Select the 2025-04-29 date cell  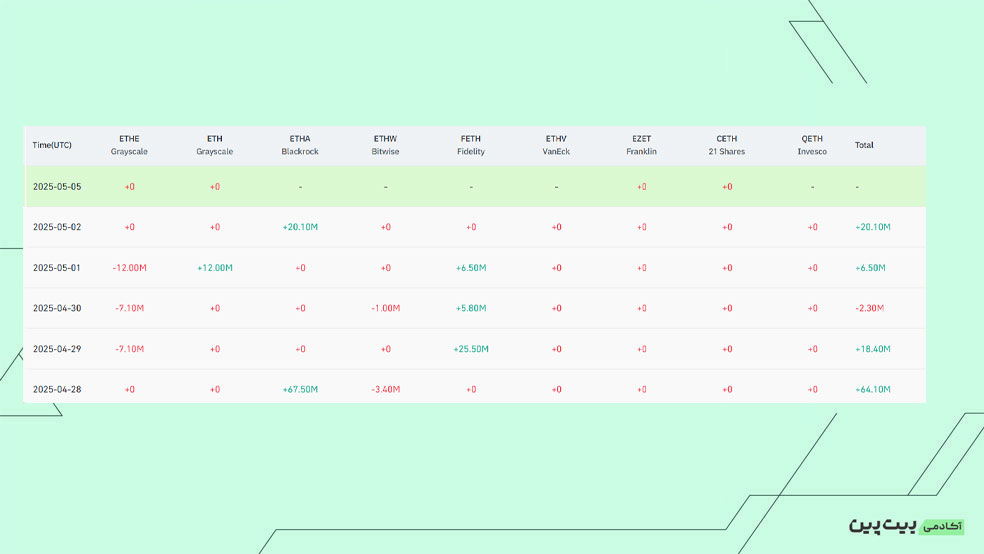(x=57, y=349)
